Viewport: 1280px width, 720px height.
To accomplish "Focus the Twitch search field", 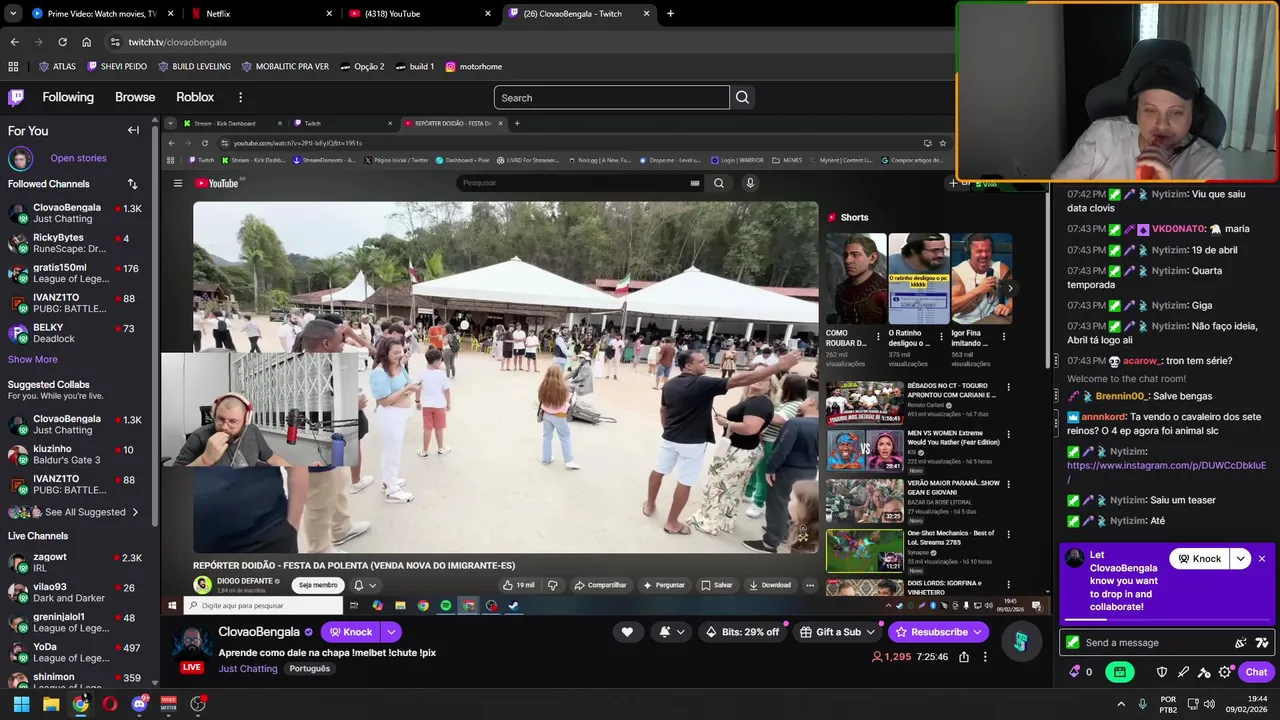I will point(612,97).
